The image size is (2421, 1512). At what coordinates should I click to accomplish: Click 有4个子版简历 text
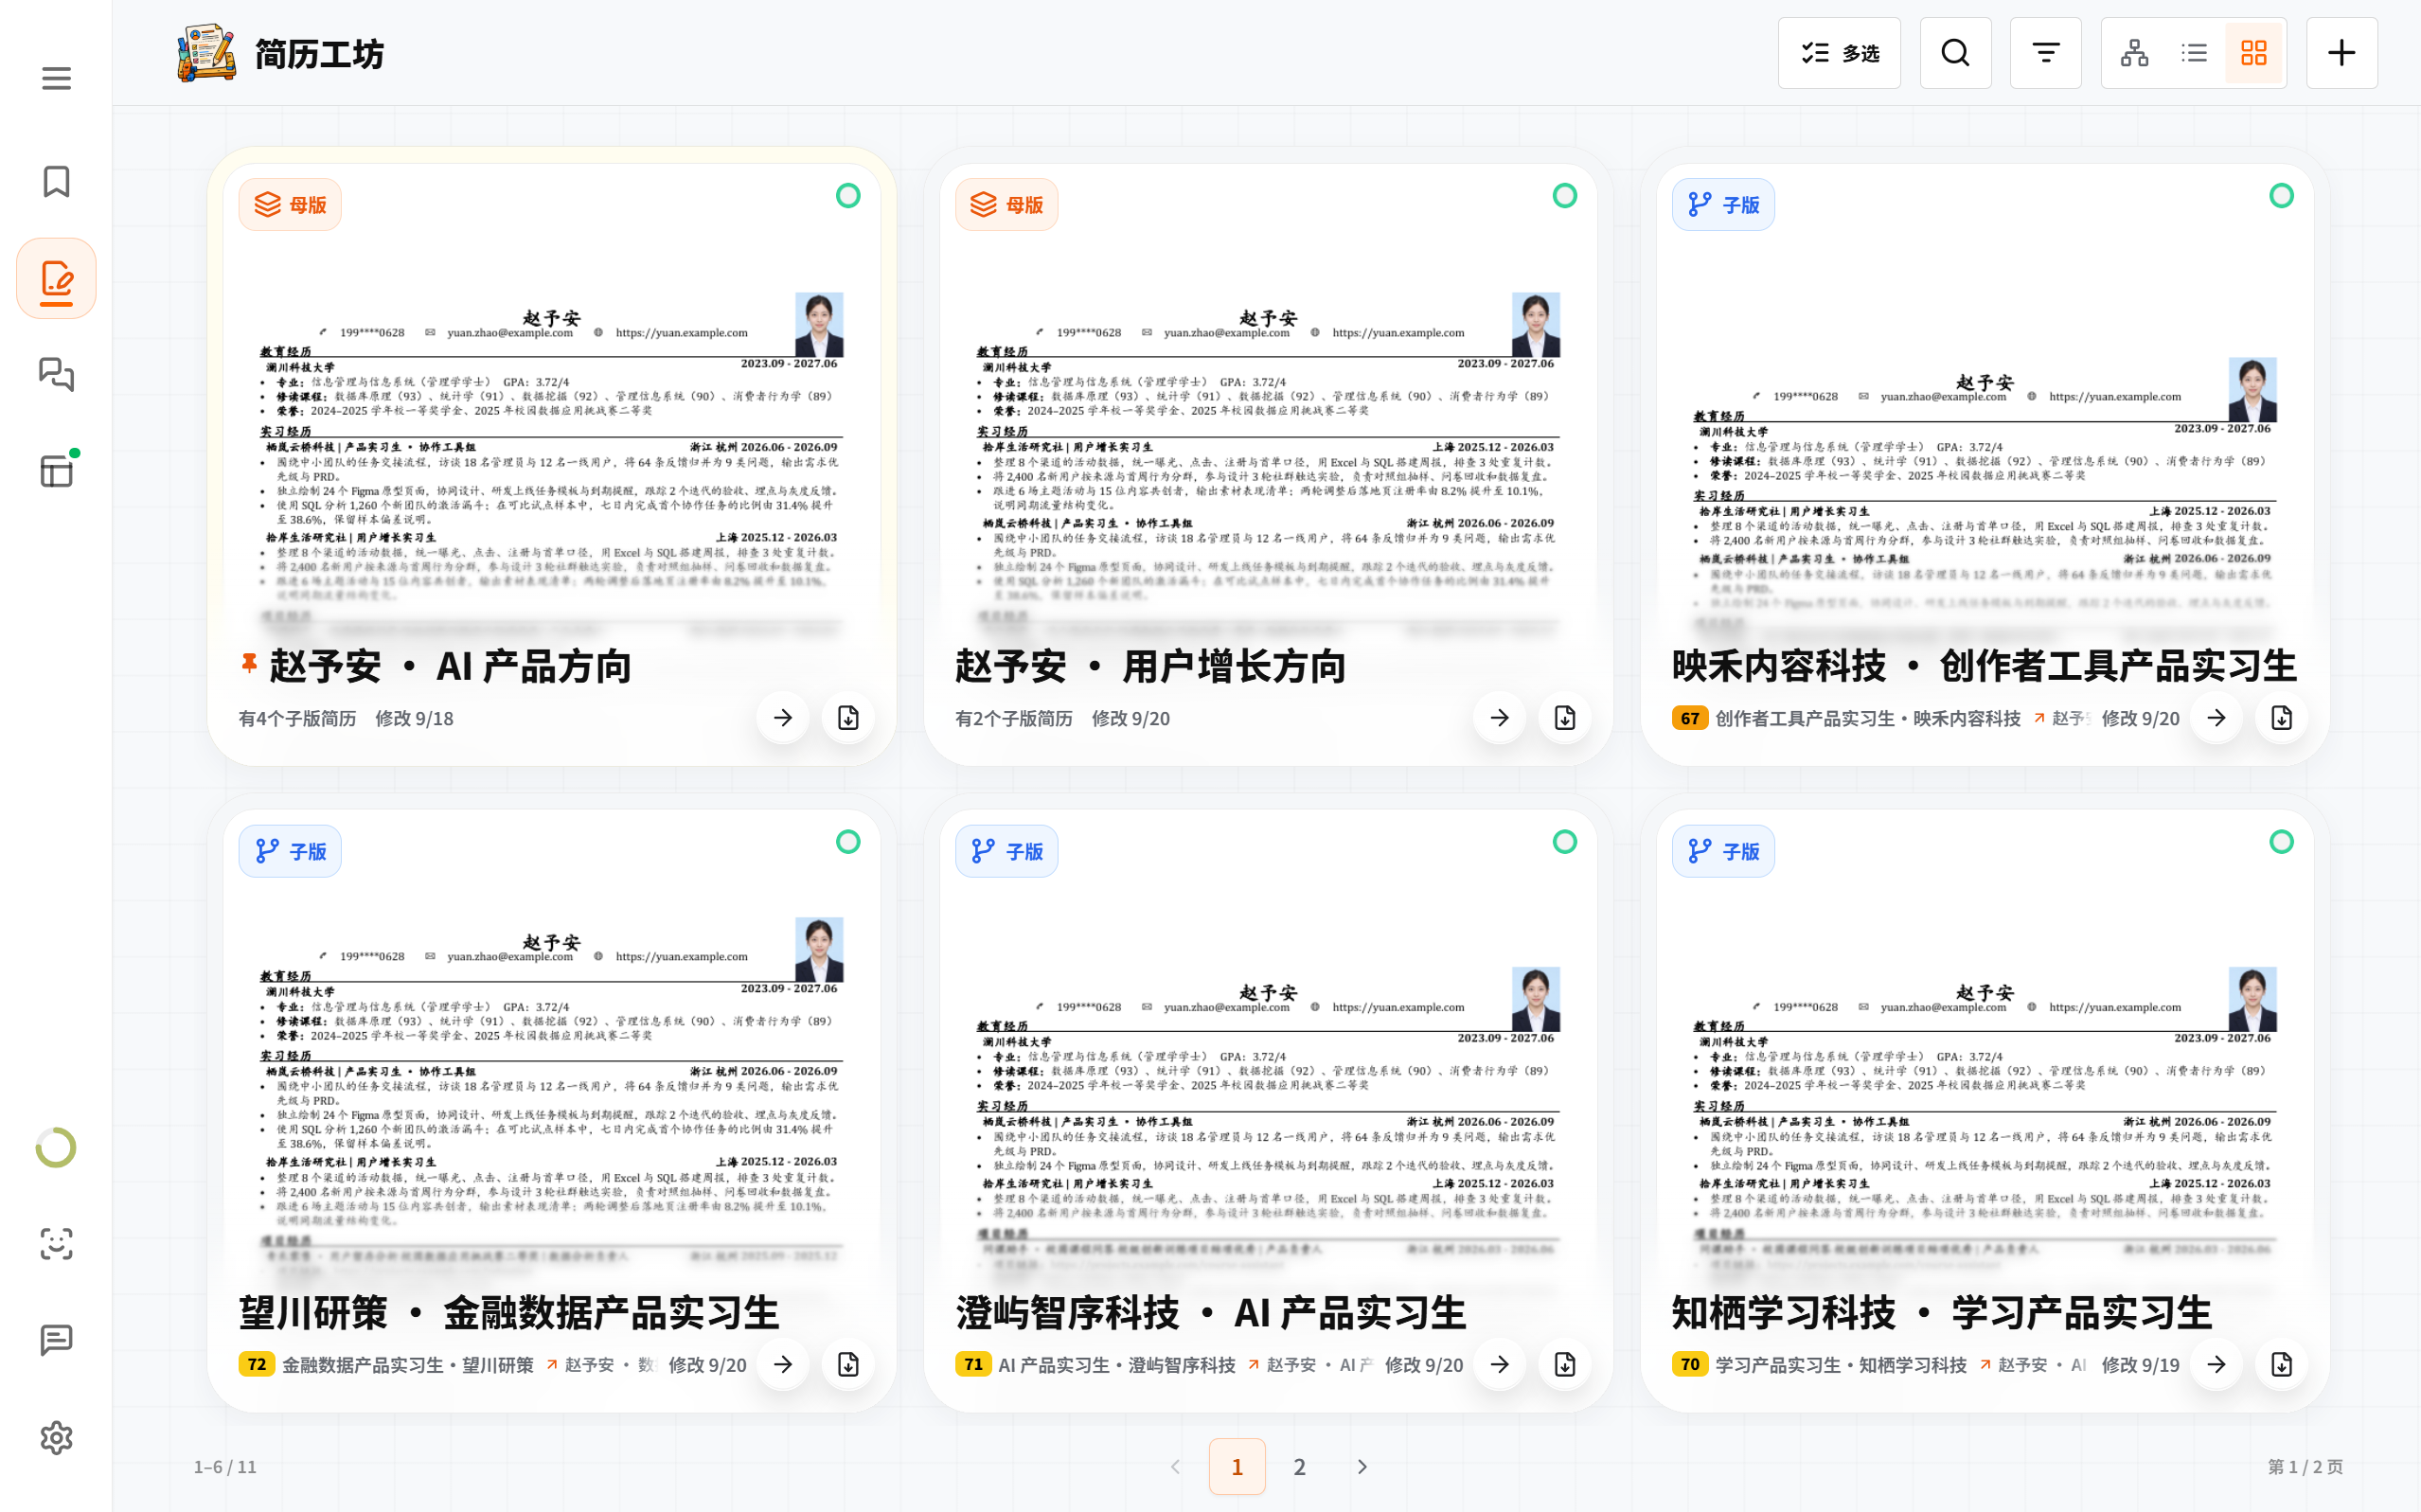pos(297,719)
